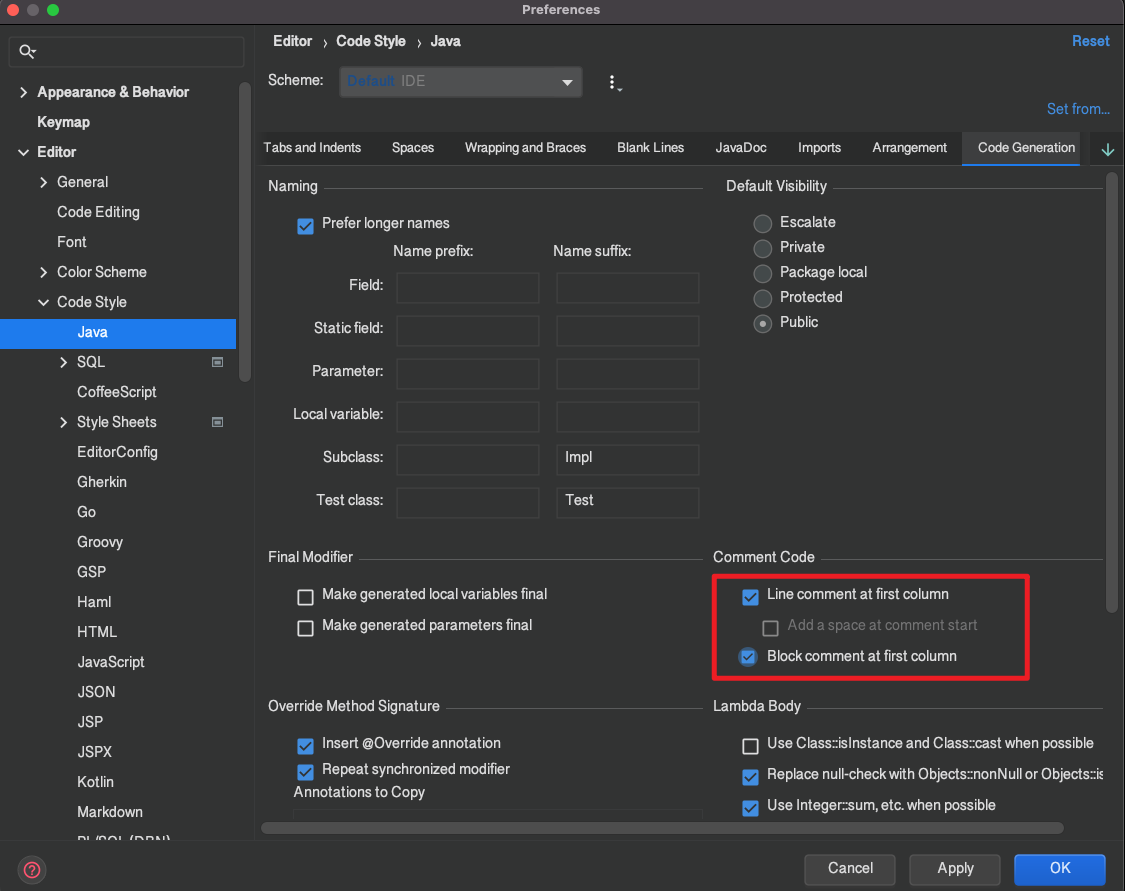
Task: Toggle Replace null-check with Objects::nonNull option
Action: point(750,777)
